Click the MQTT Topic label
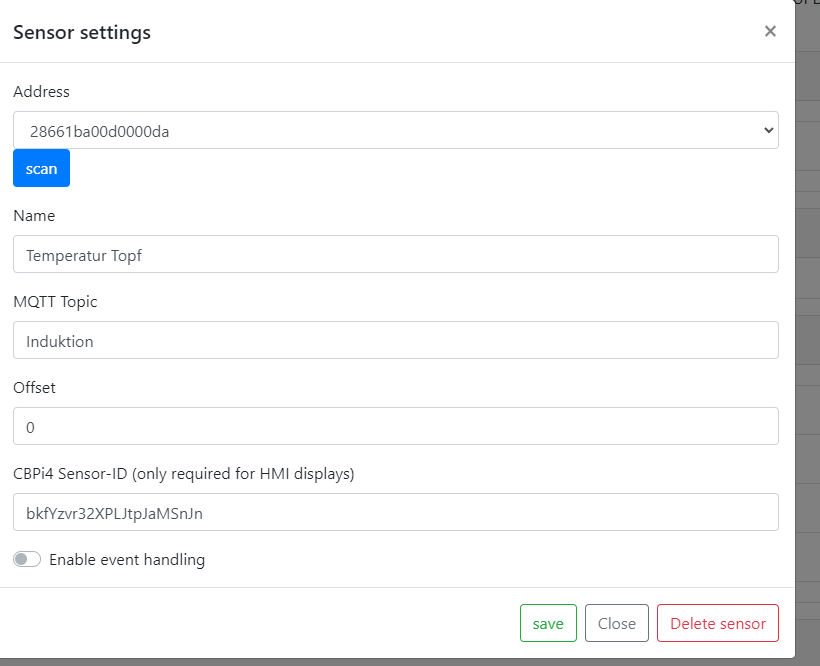This screenshot has height=666, width=820. tap(55, 302)
